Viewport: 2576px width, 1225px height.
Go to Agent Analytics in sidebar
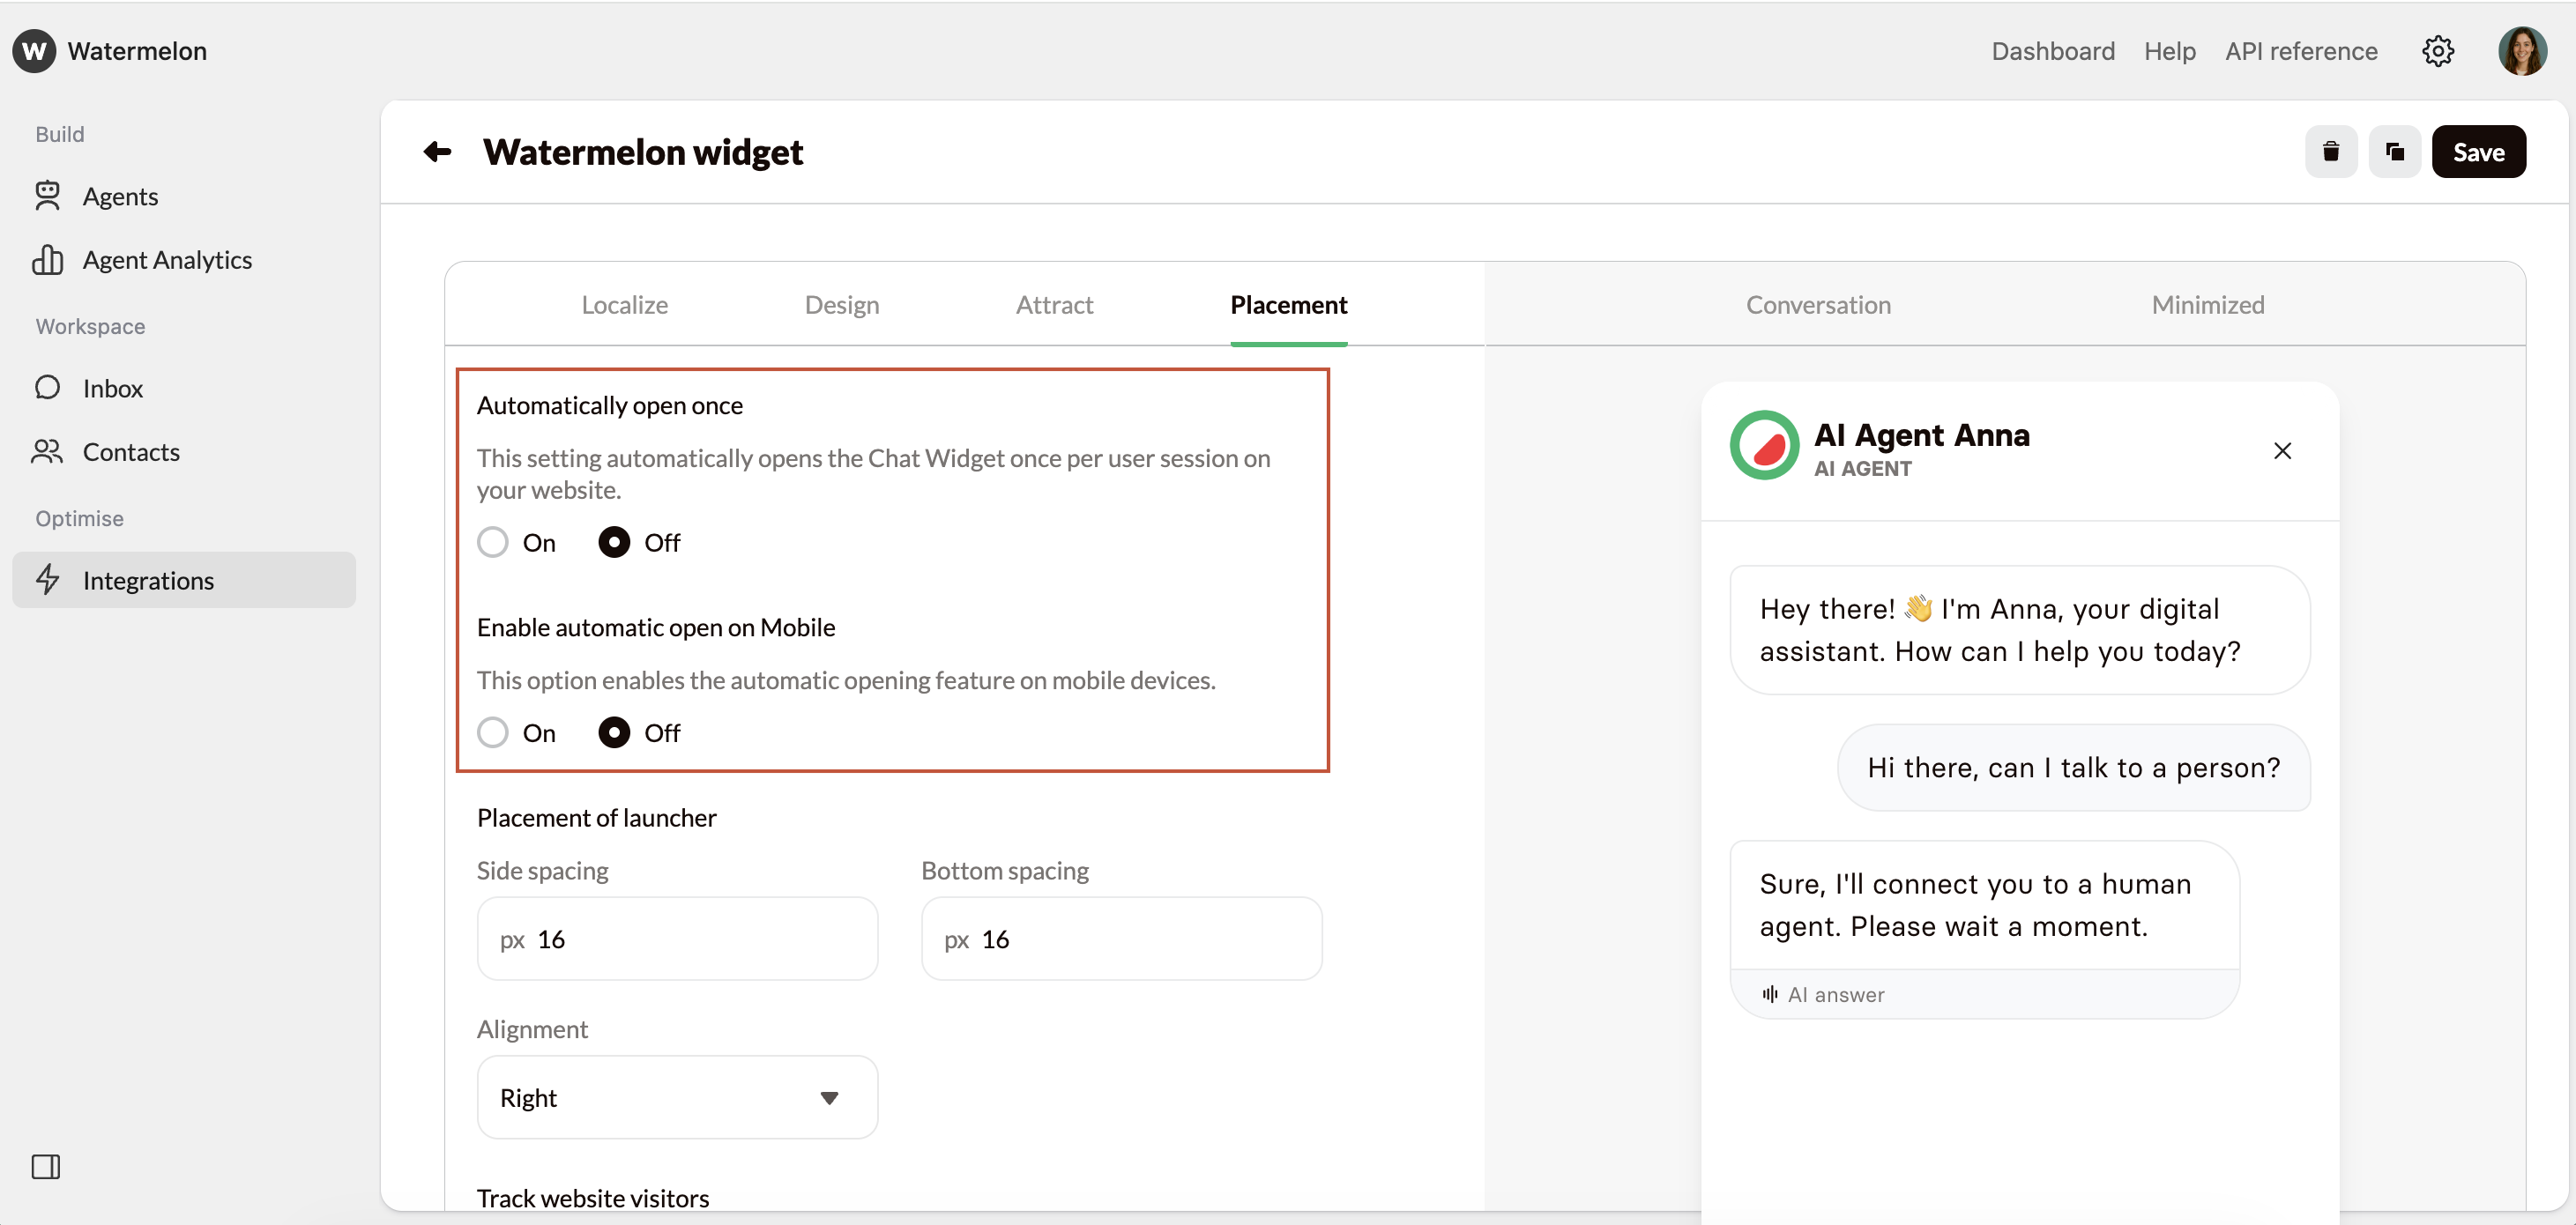coord(167,260)
